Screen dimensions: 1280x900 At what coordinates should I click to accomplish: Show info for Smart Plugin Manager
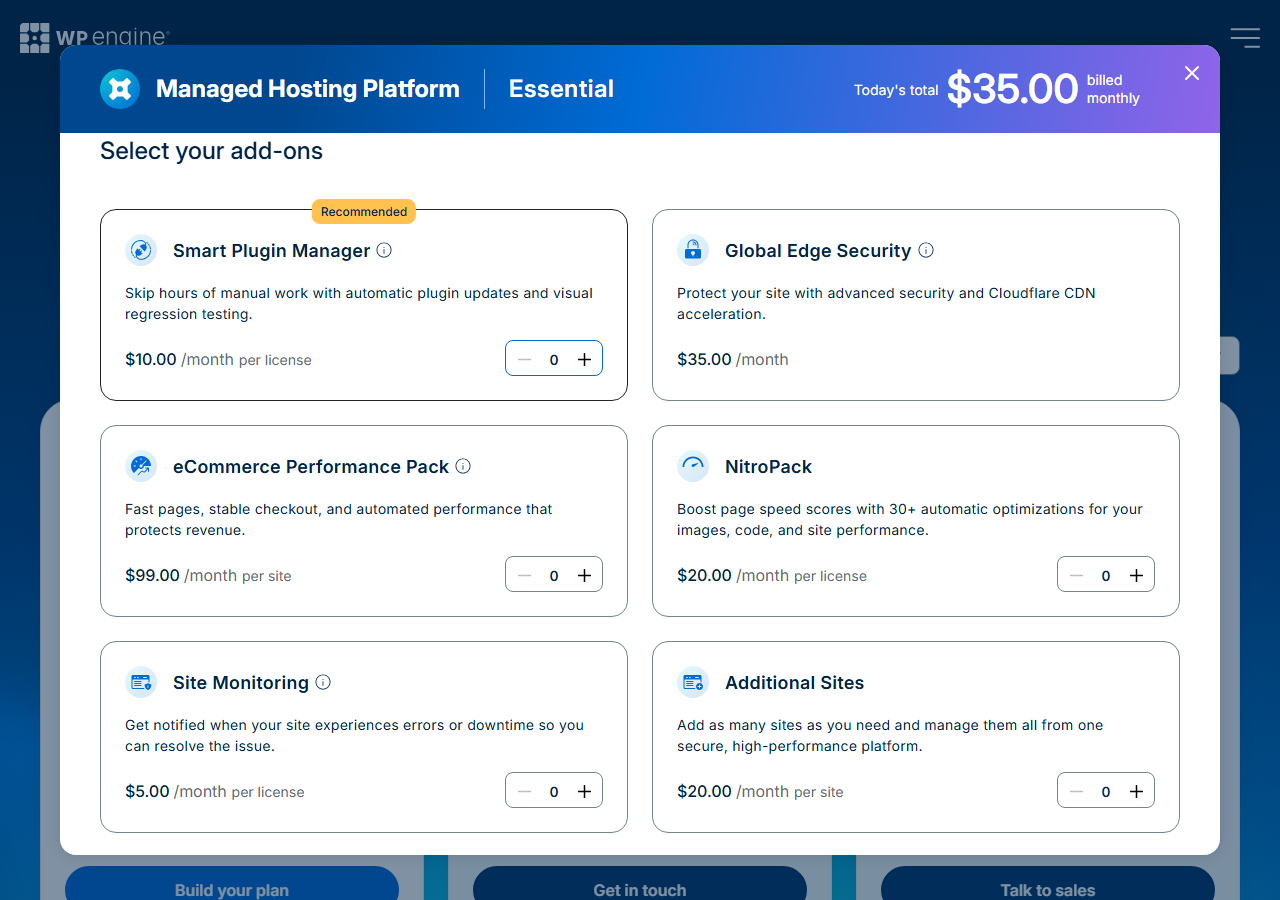tap(384, 250)
